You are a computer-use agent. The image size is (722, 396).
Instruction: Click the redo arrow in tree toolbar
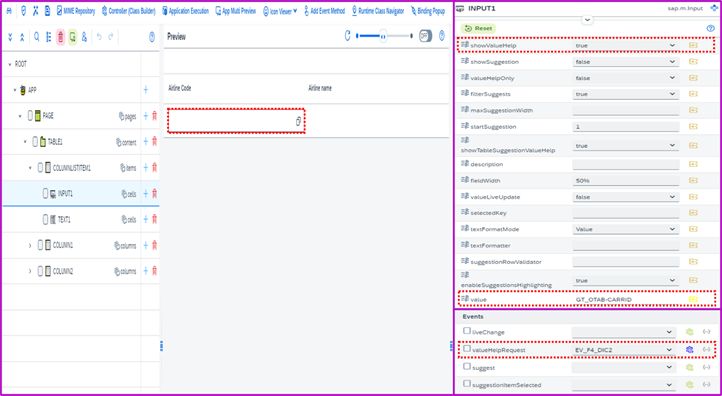[111, 37]
